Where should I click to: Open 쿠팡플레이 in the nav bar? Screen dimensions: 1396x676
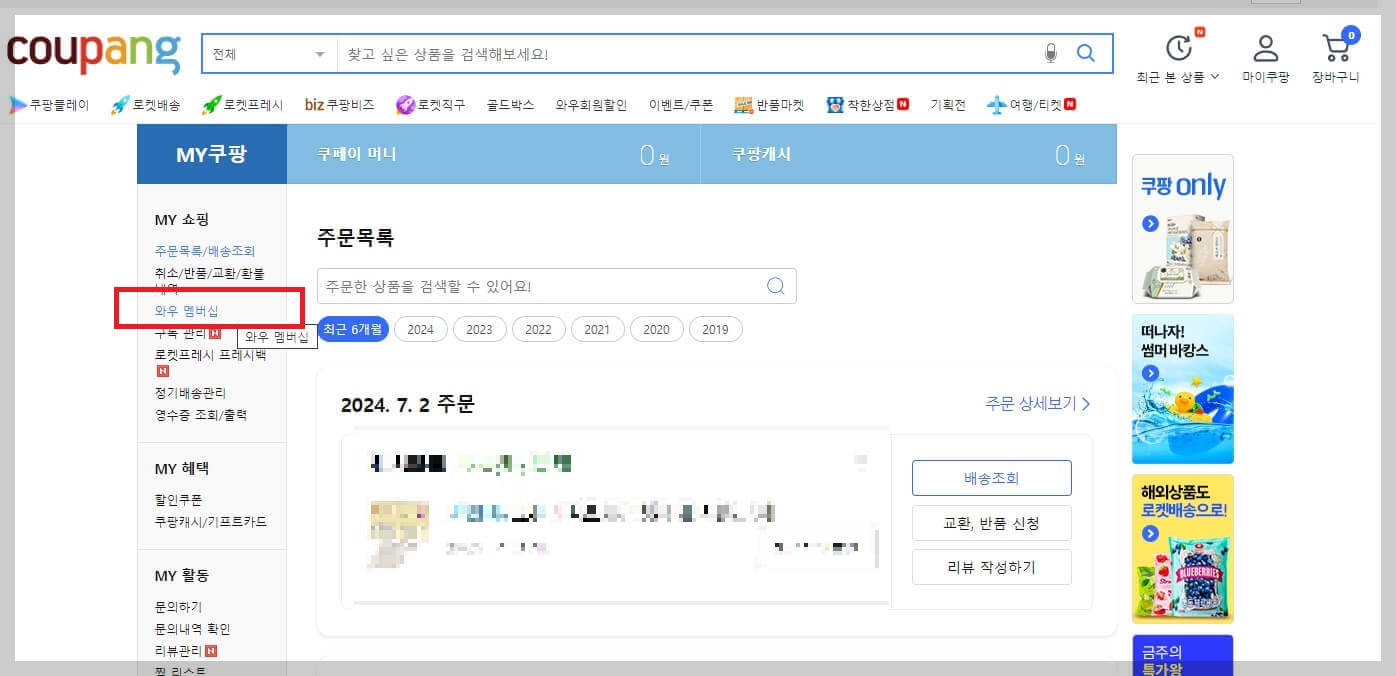pyautogui.click(x=50, y=104)
